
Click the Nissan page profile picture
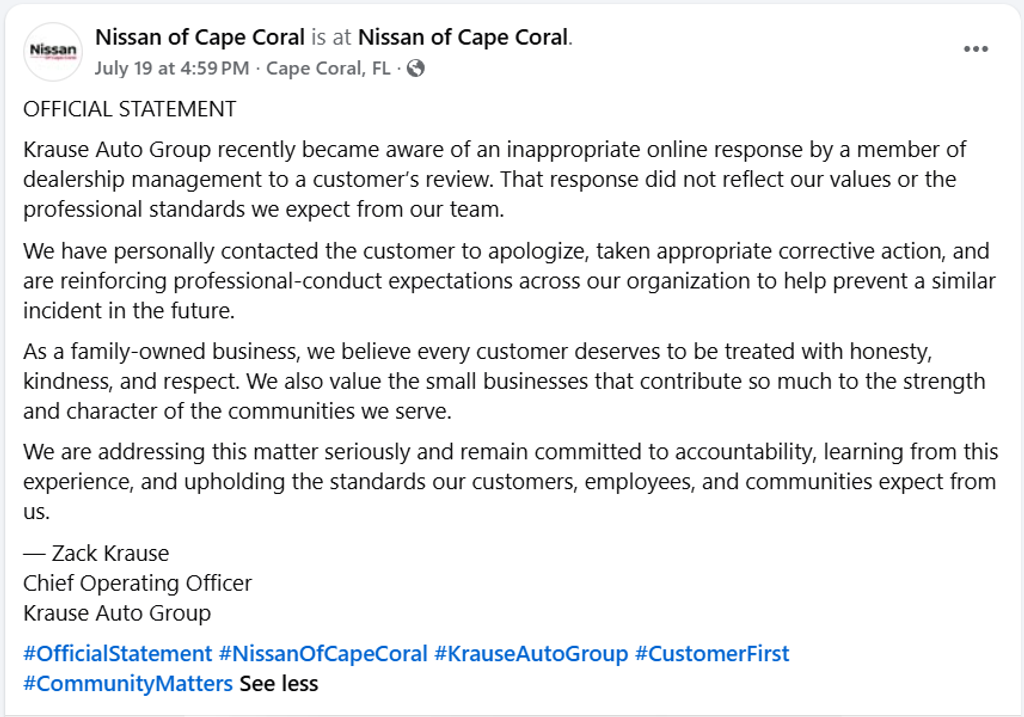53,52
